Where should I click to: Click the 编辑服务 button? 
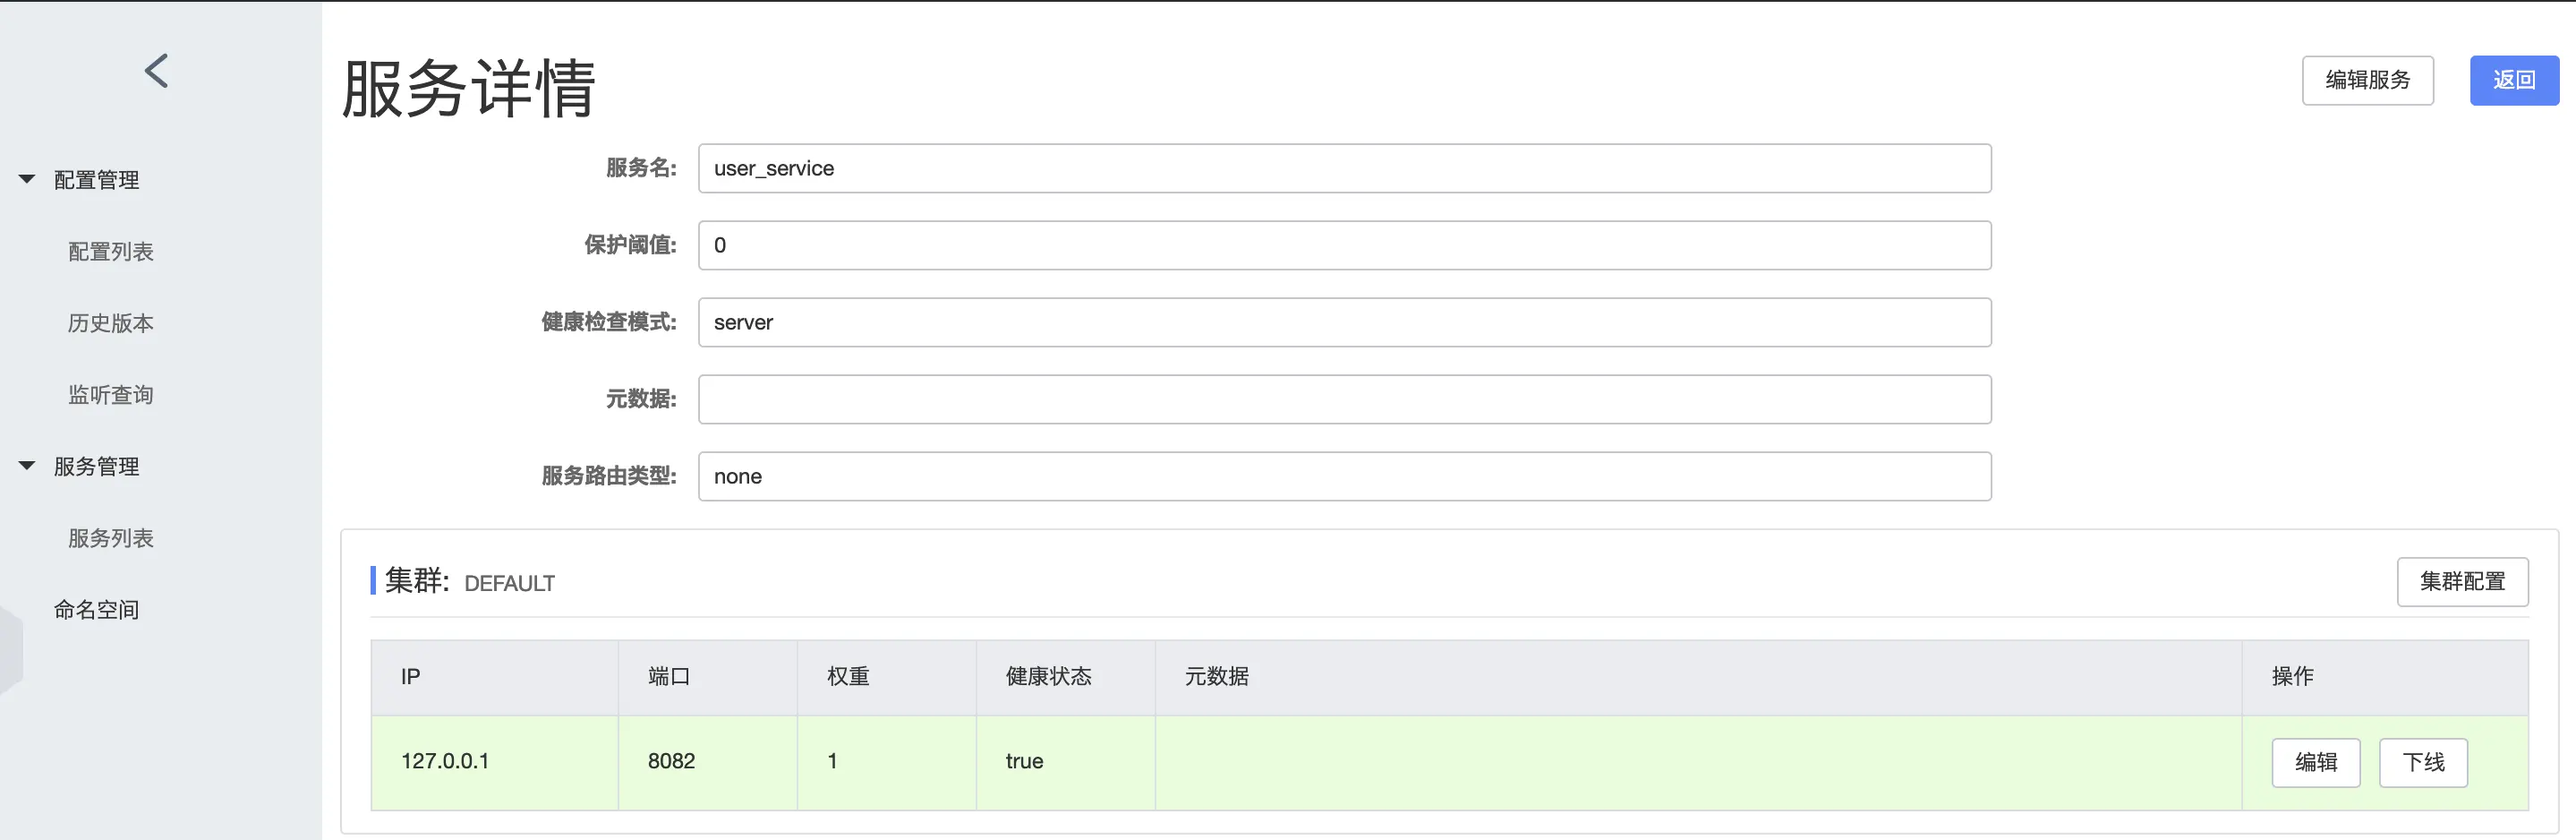[x=2368, y=80]
